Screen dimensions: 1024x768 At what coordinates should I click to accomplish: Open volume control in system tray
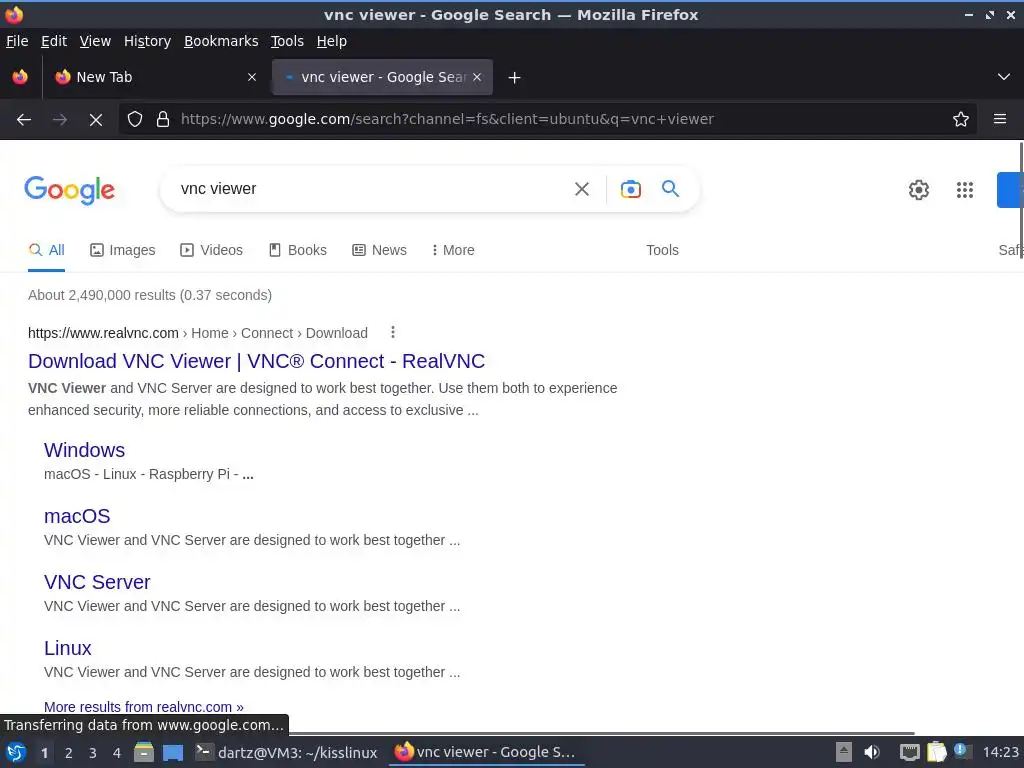click(x=871, y=752)
